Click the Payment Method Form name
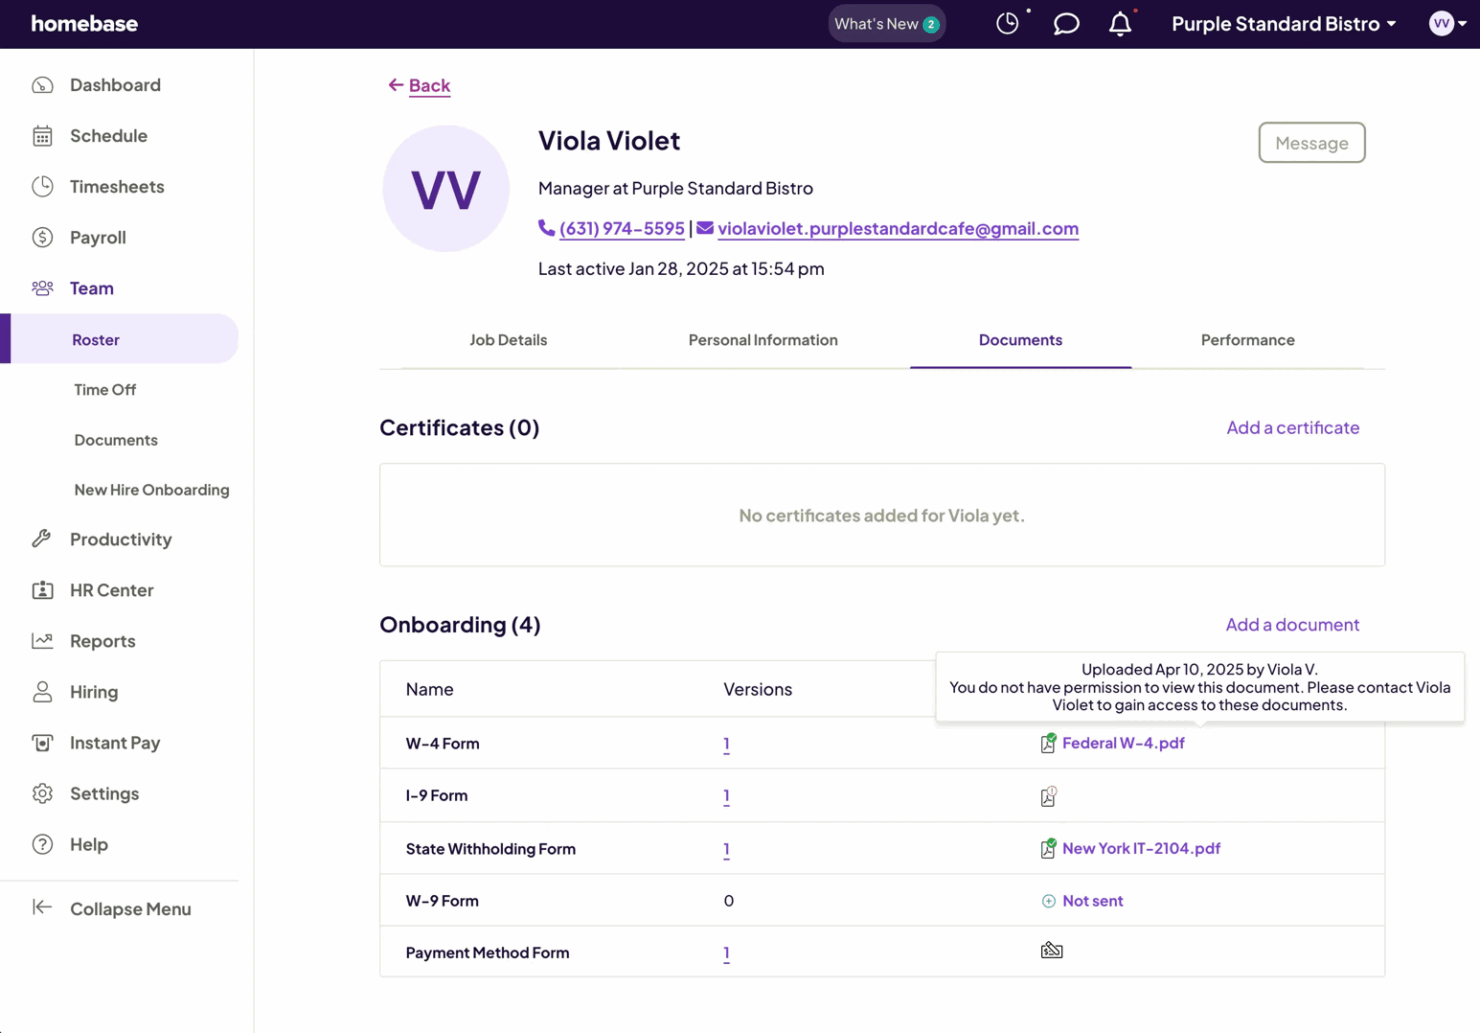1480x1033 pixels. coord(487,953)
